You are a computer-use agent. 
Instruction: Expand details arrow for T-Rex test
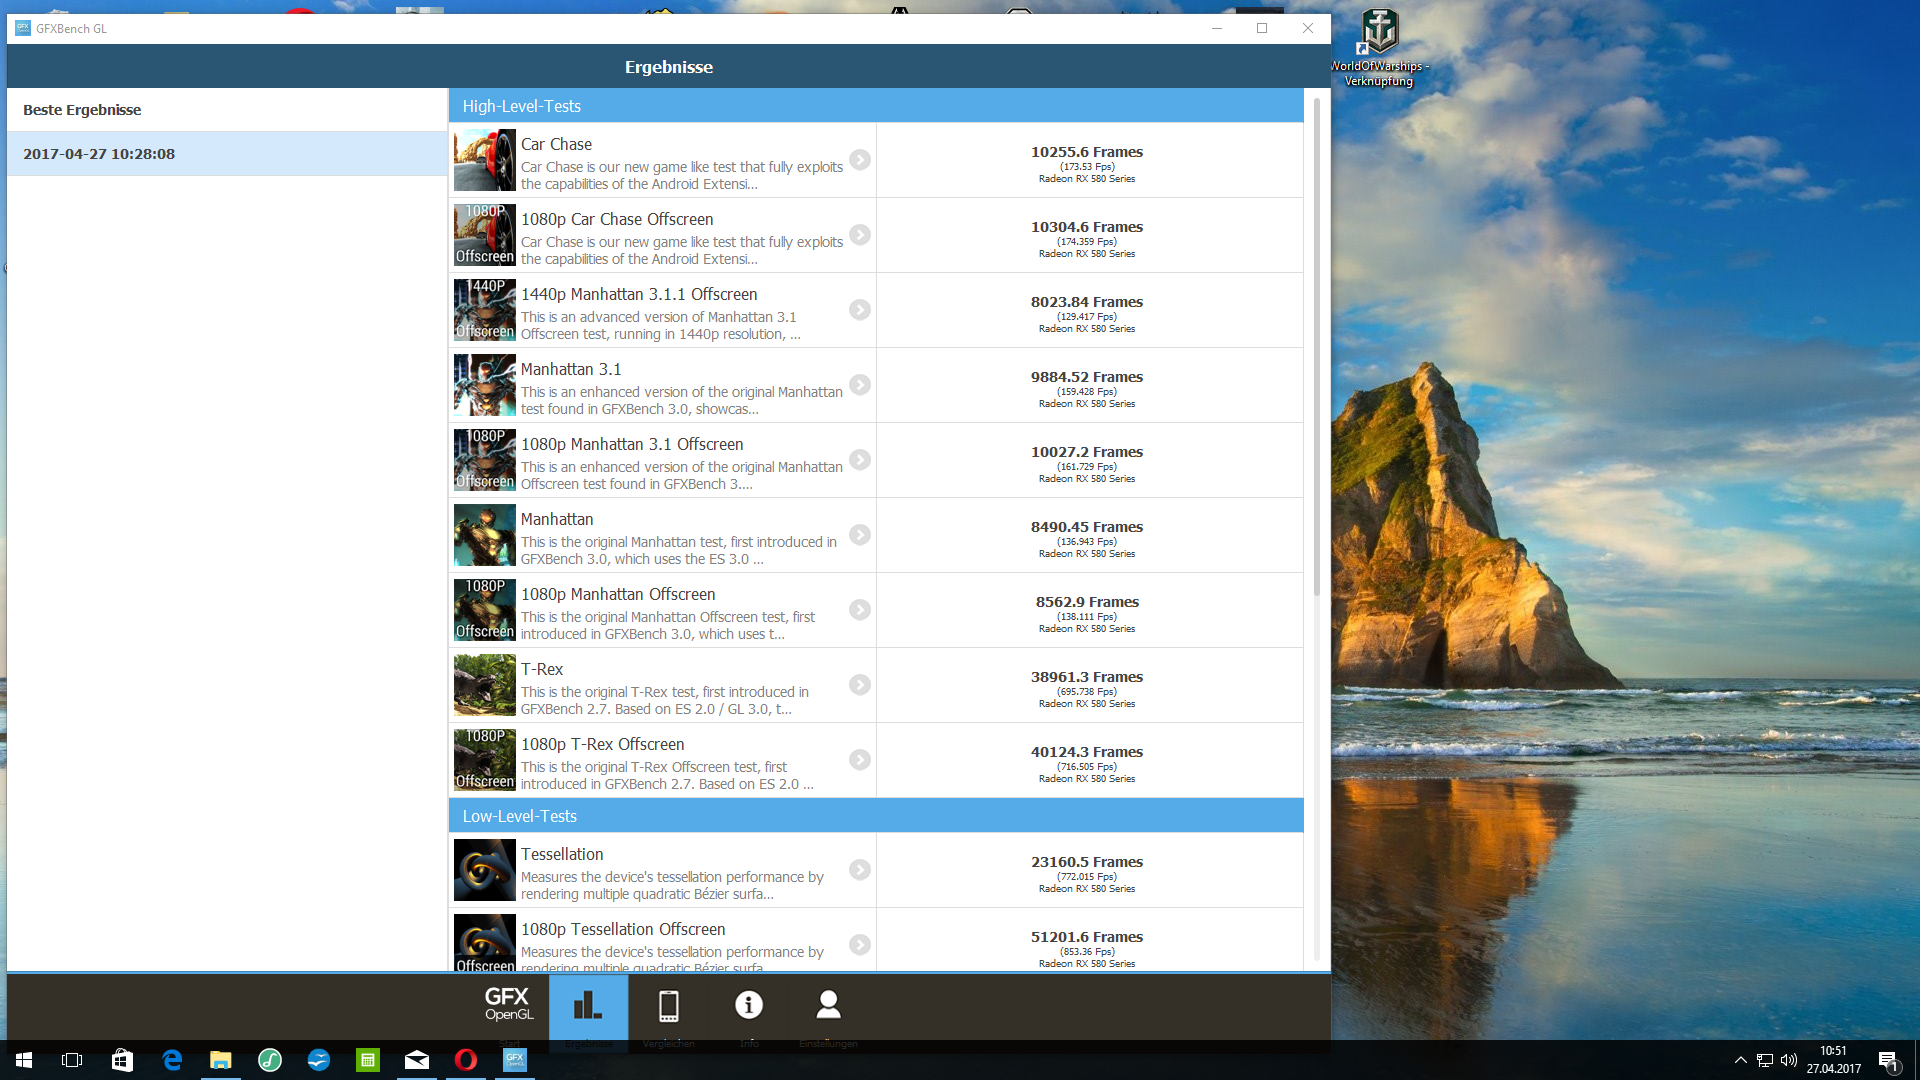click(859, 685)
